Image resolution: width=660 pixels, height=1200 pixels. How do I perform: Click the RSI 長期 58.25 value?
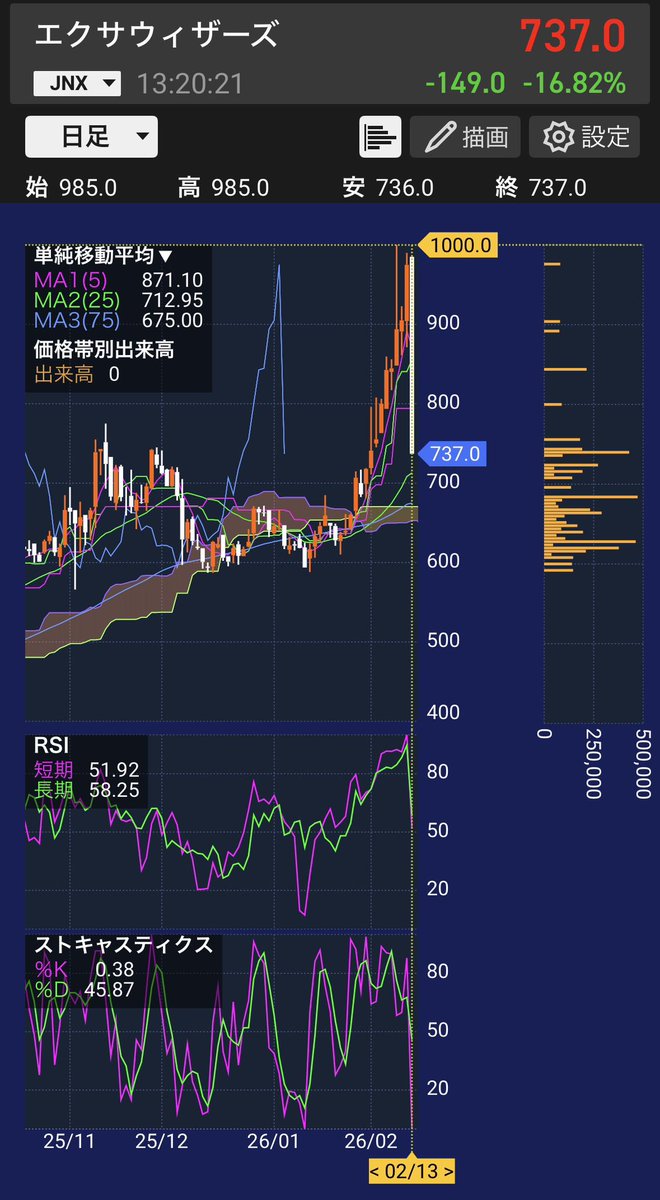(86, 791)
